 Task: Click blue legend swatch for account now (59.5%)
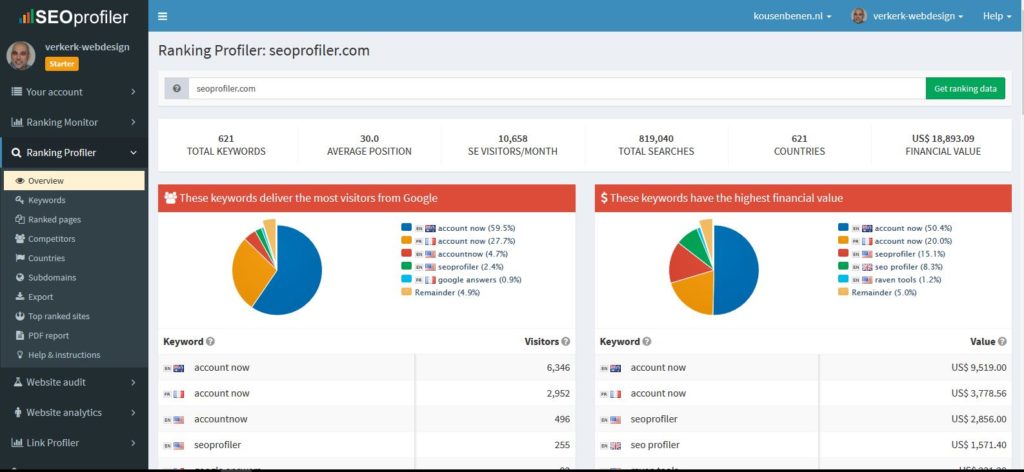click(x=406, y=228)
